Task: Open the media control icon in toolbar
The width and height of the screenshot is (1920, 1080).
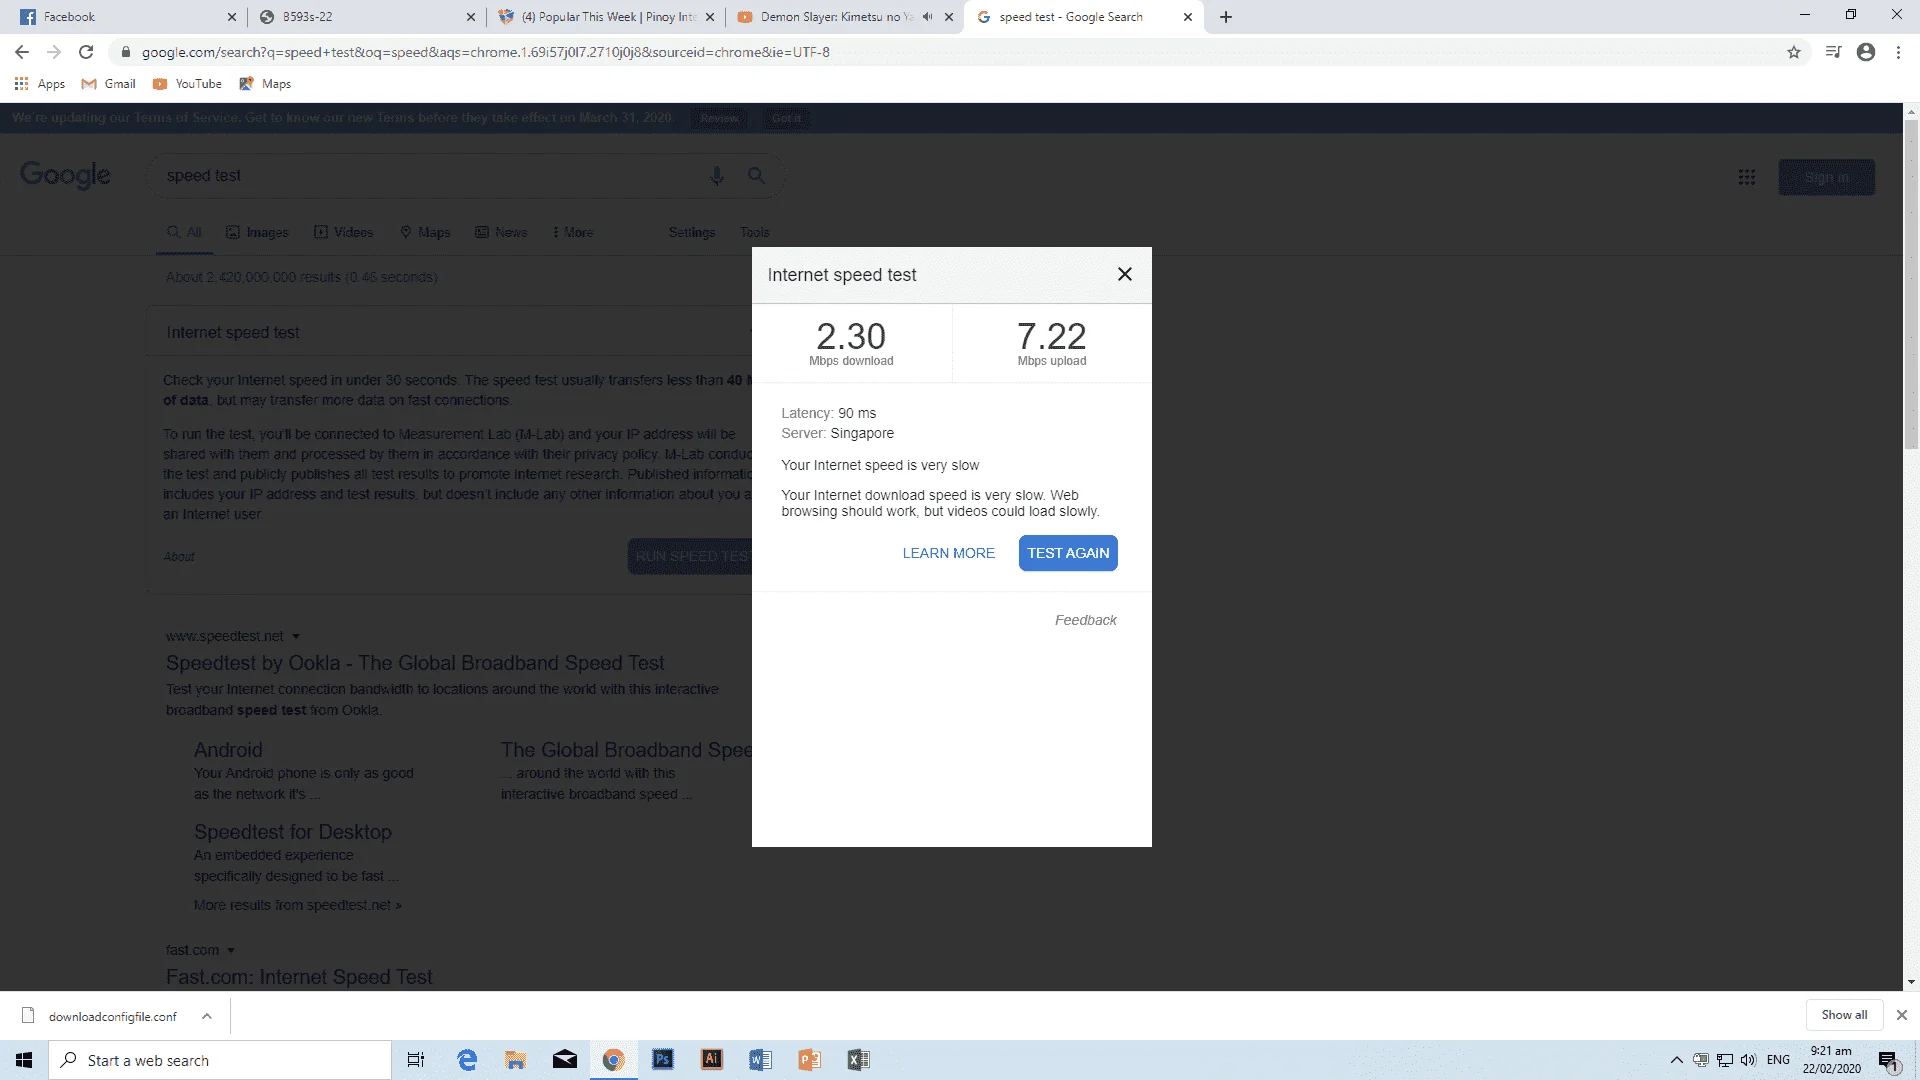Action: [1833, 52]
